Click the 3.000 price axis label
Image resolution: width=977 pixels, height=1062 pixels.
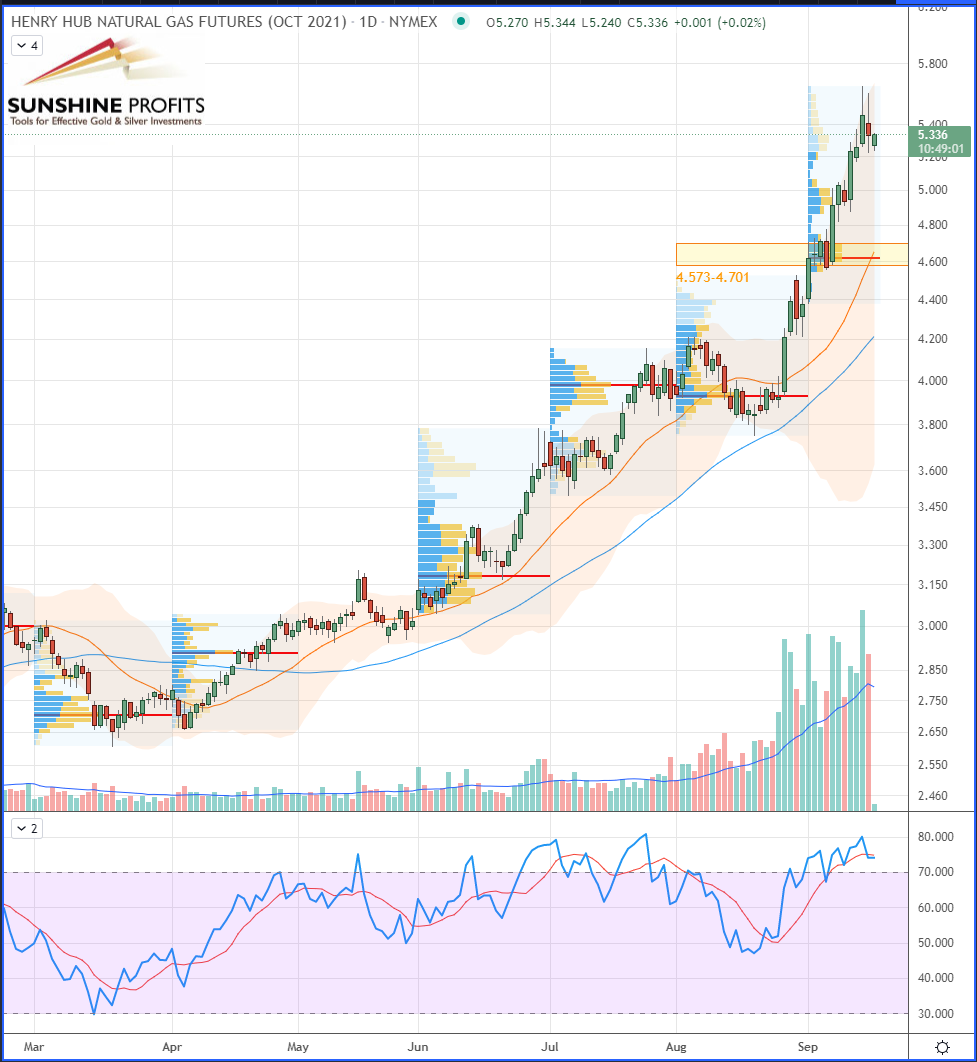[932, 626]
